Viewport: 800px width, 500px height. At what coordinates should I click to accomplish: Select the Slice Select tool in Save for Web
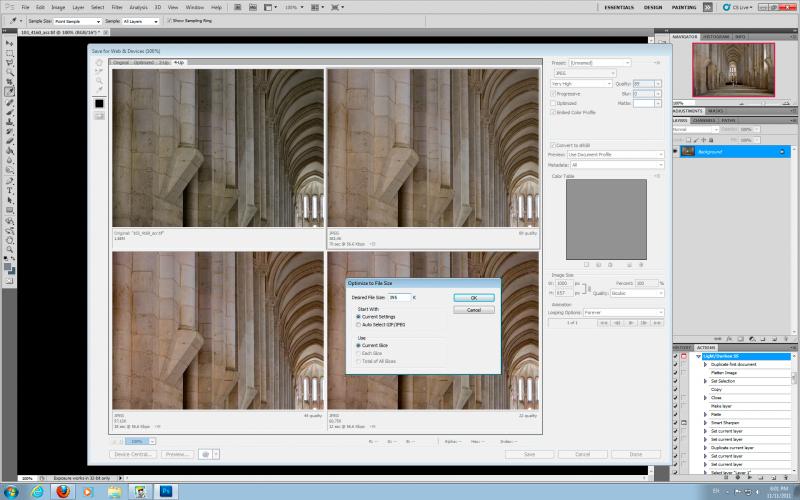(x=99, y=71)
